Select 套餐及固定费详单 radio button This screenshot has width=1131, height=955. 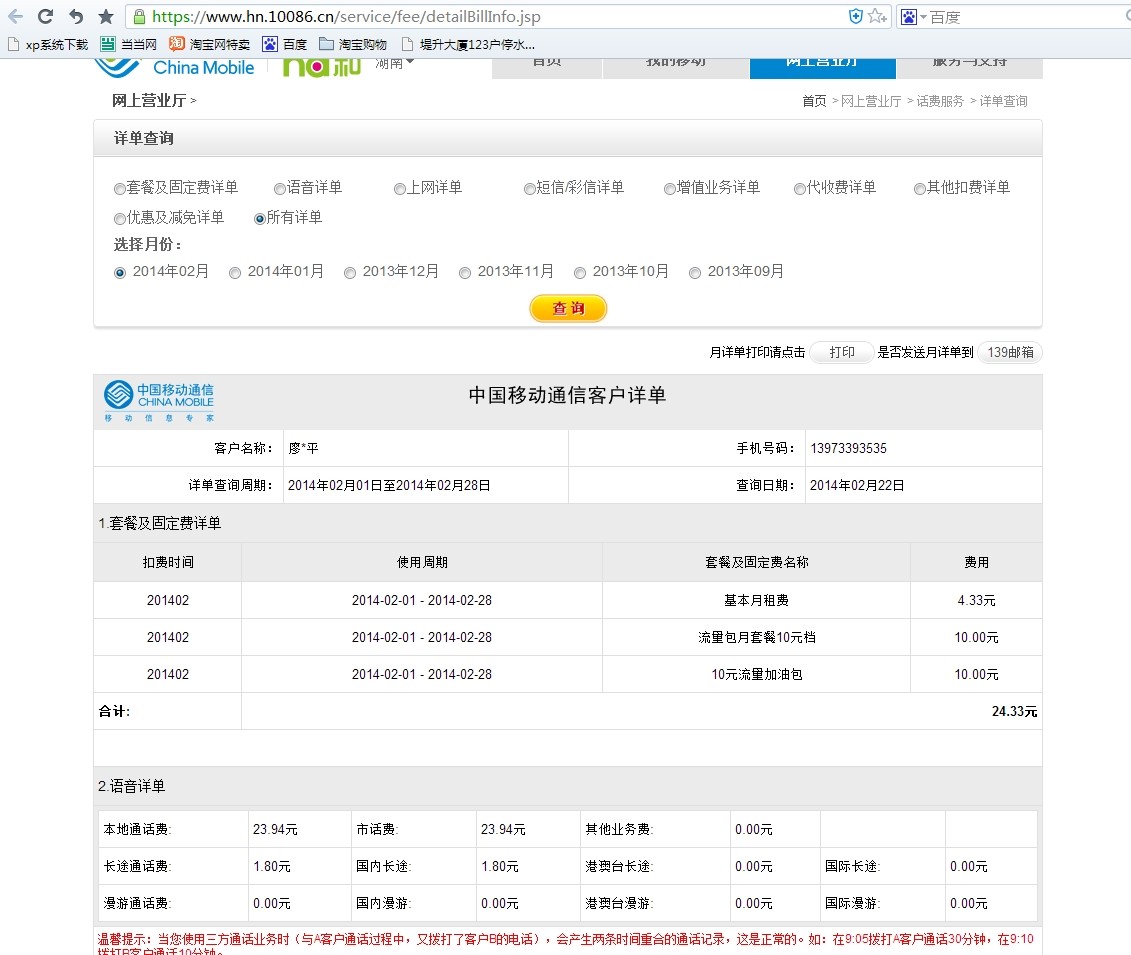pos(120,189)
